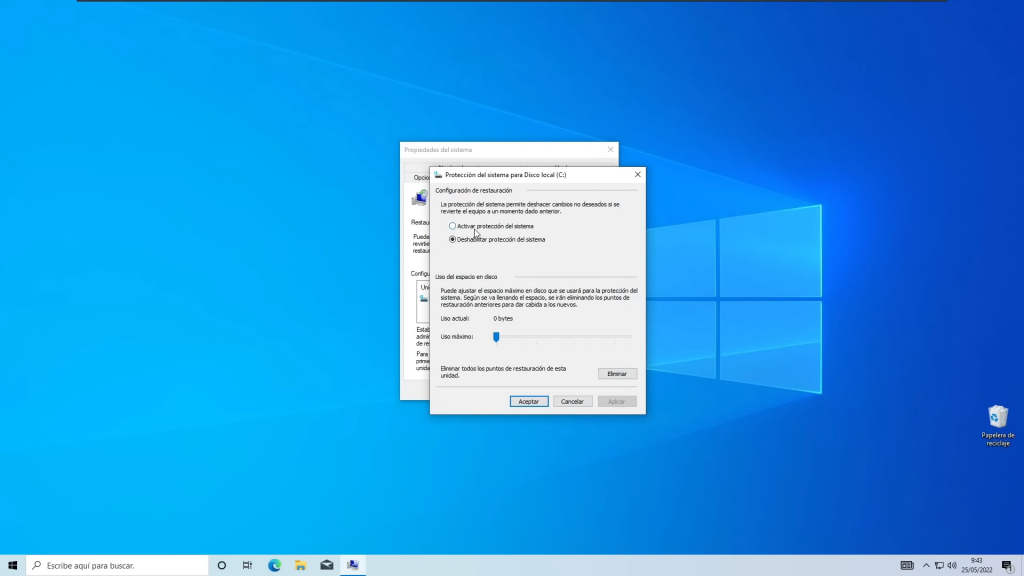Close the 'Protección del sistema' dialog

637,175
